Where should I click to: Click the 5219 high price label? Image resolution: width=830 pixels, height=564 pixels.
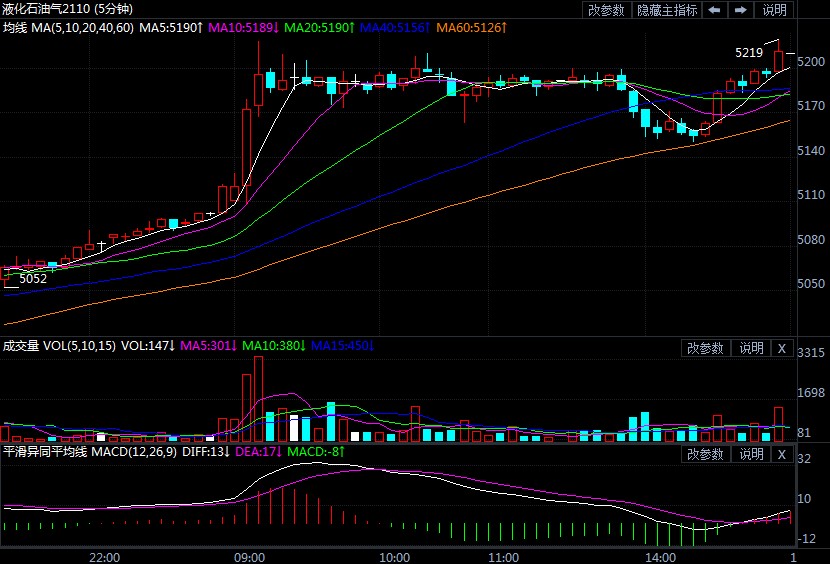click(748, 52)
